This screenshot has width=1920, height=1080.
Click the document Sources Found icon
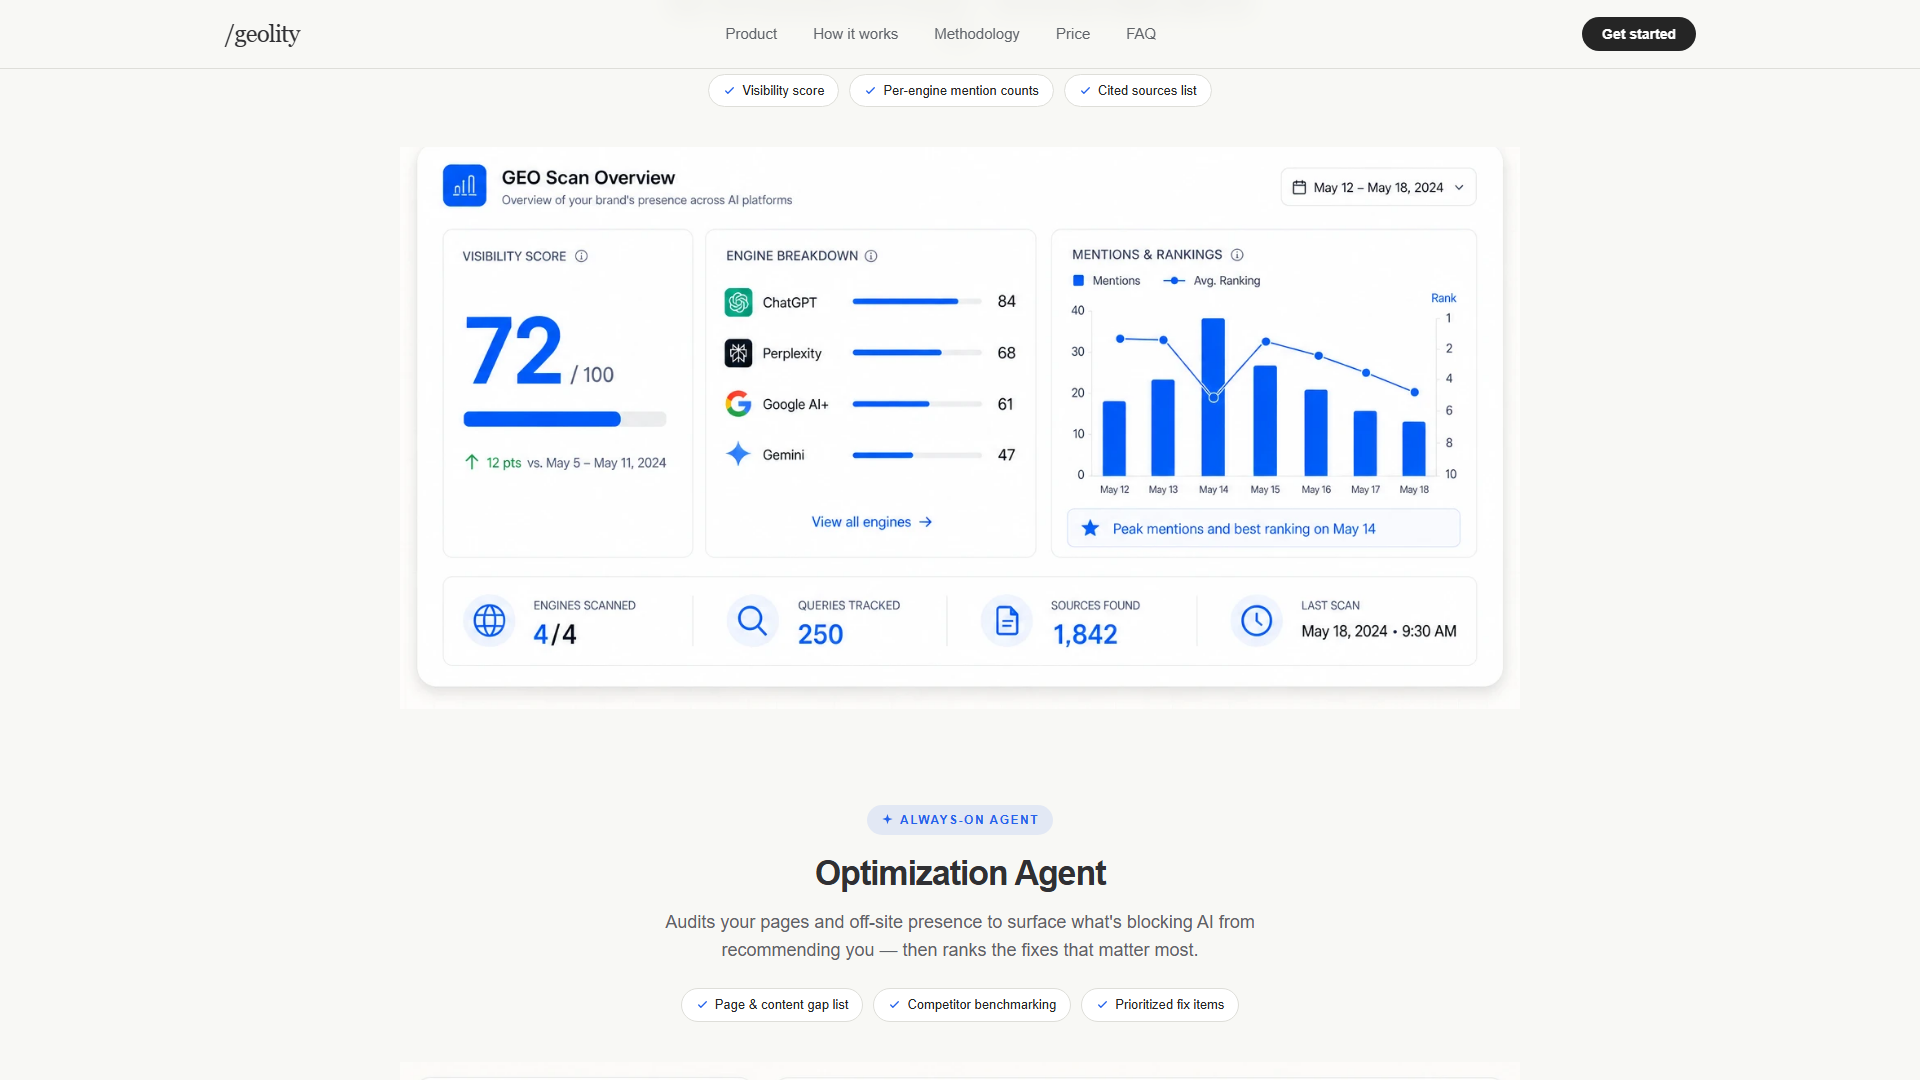[1007, 621]
